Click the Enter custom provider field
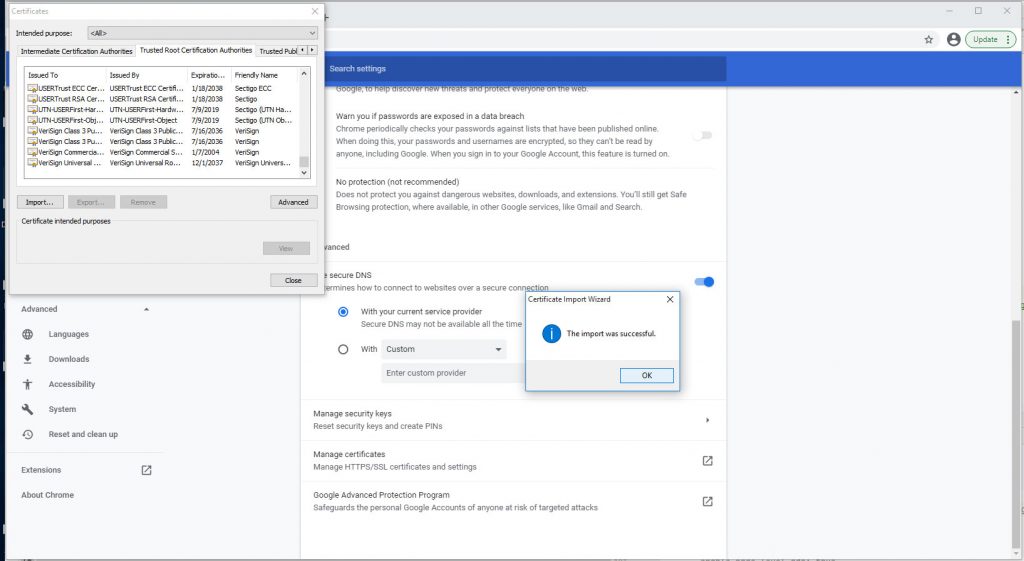Image resolution: width=1024 pixels, height=561 pixels. (453, 374)
